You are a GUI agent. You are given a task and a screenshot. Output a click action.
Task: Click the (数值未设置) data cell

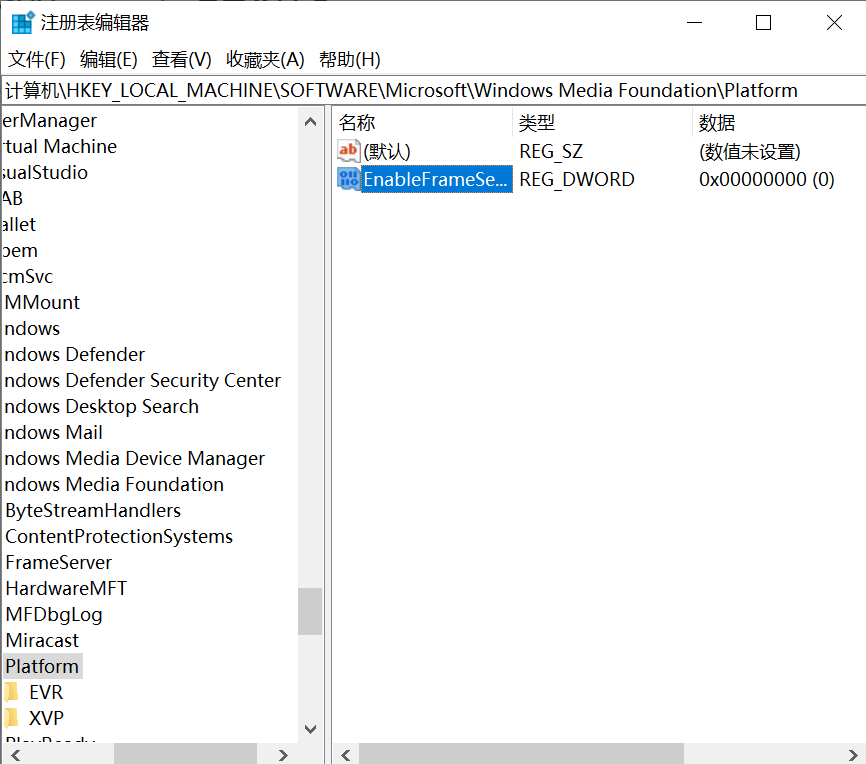point(749,151)
